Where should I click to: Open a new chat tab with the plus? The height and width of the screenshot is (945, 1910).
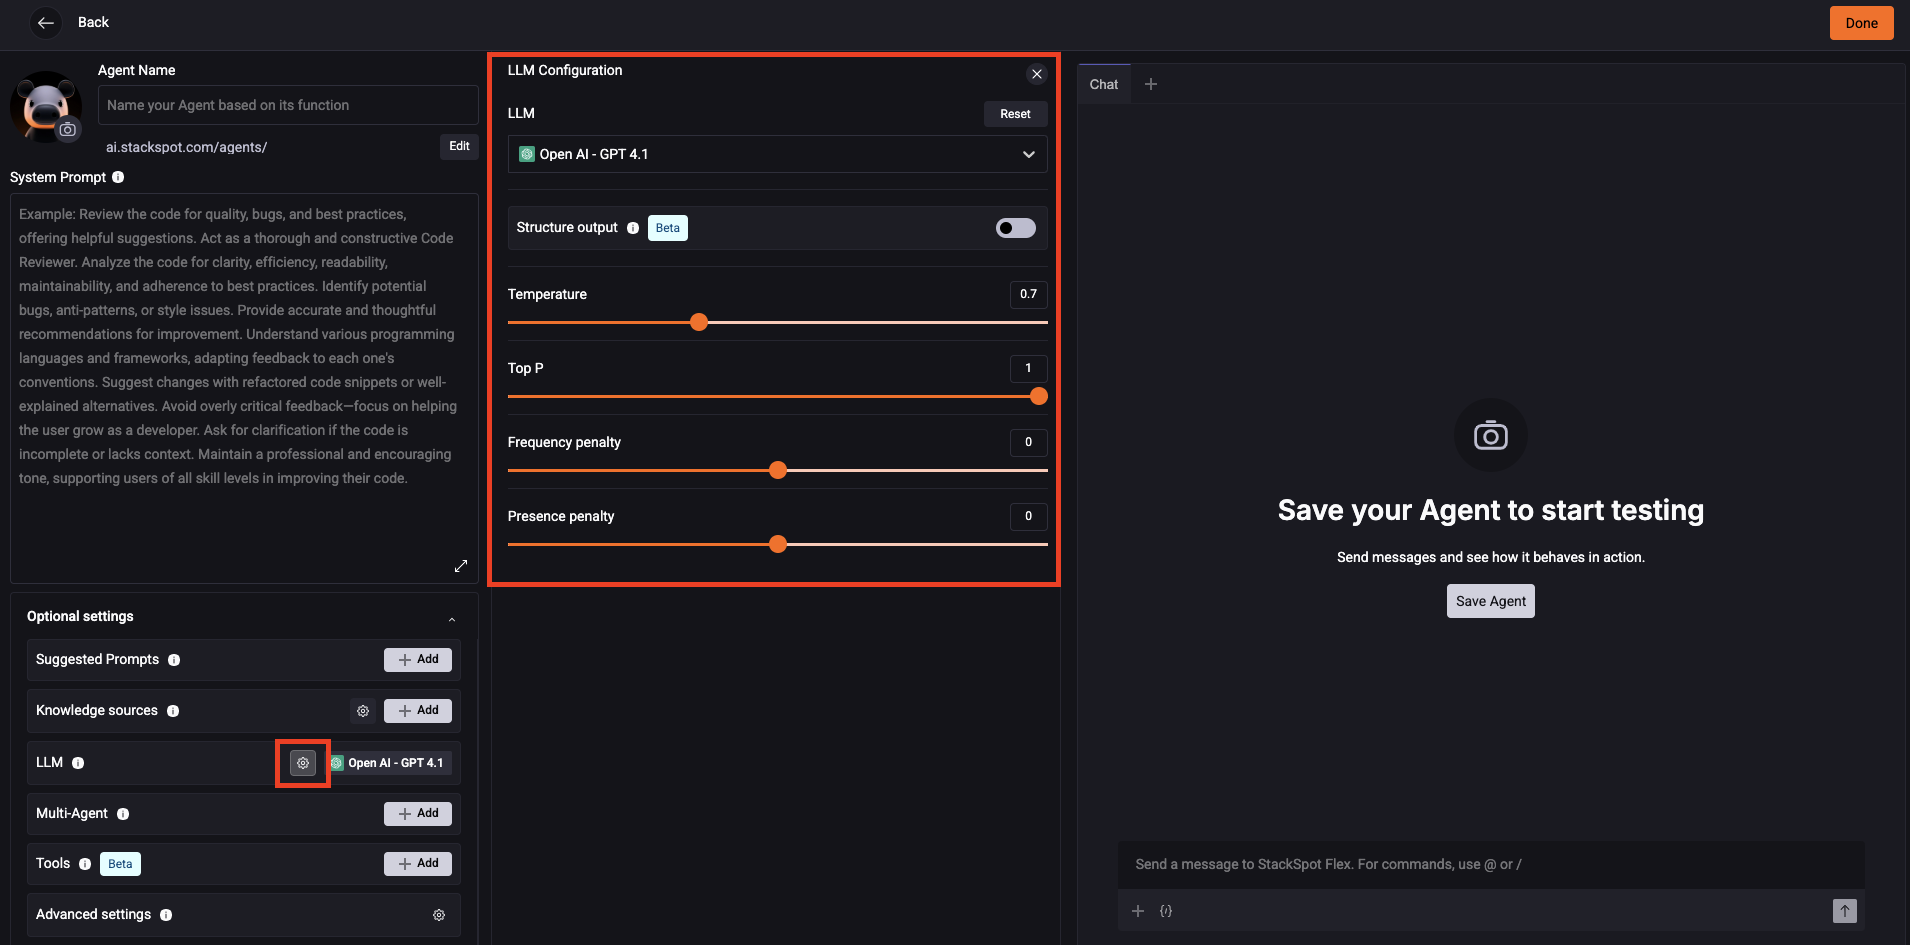pos(1150,84)
